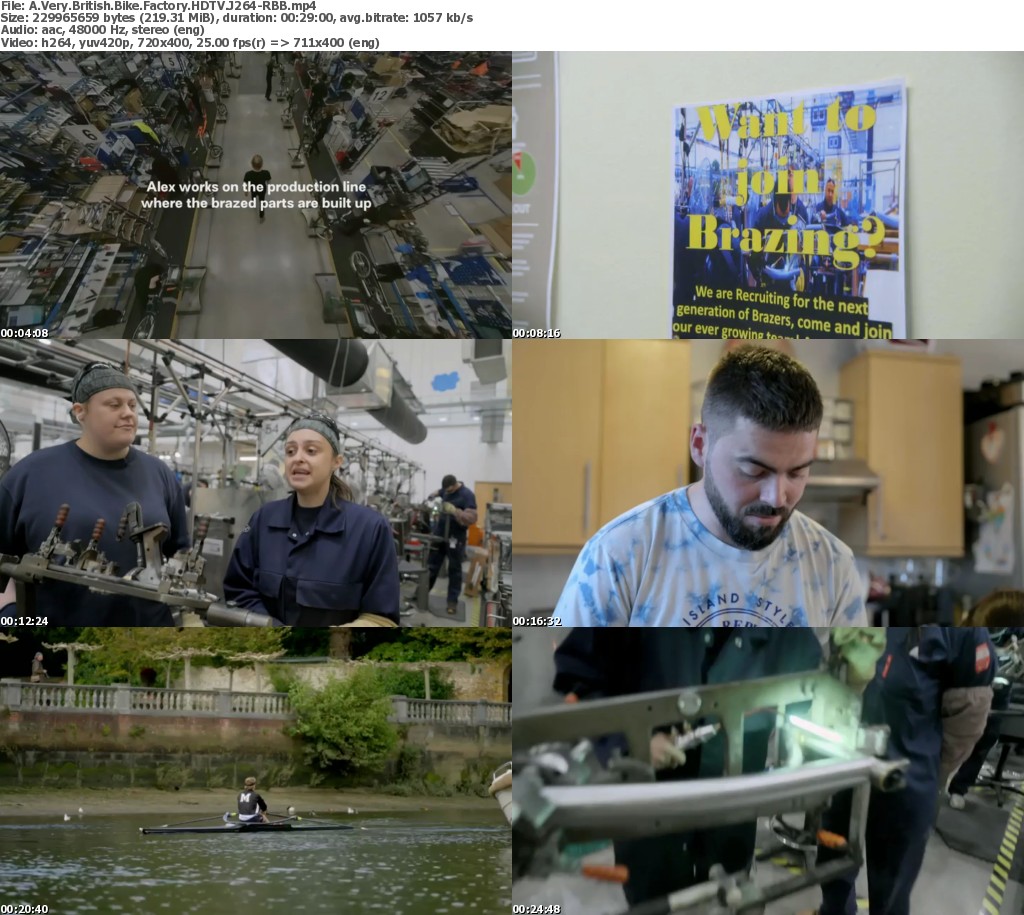The image size is (1024, 915).
Task: Open the frame of bearded man in tie-dye shirt
Action: coord(767,482)
